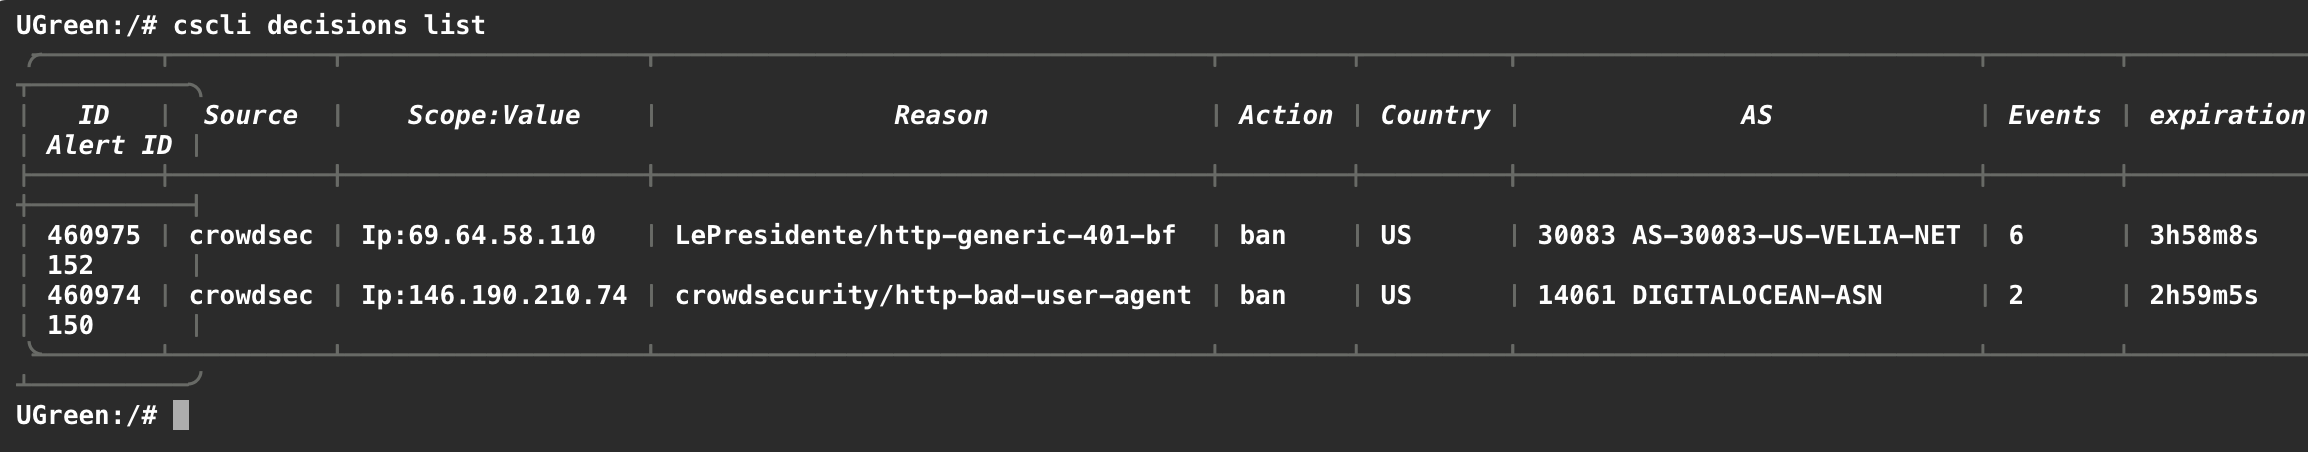Click decision ID 460975
2308x452 pixels.
point(93,236)
